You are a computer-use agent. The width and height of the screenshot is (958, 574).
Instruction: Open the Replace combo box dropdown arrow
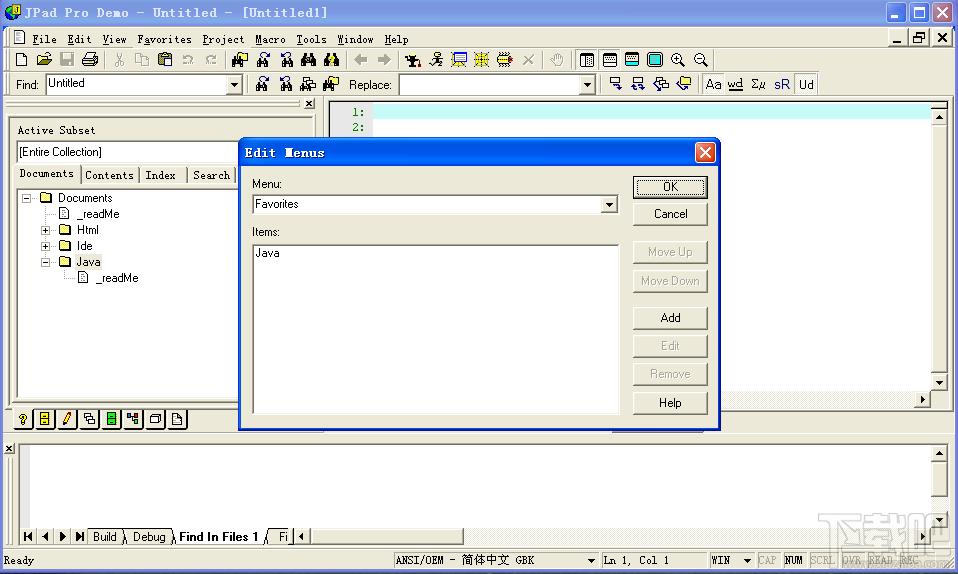[x=587, y=85]
